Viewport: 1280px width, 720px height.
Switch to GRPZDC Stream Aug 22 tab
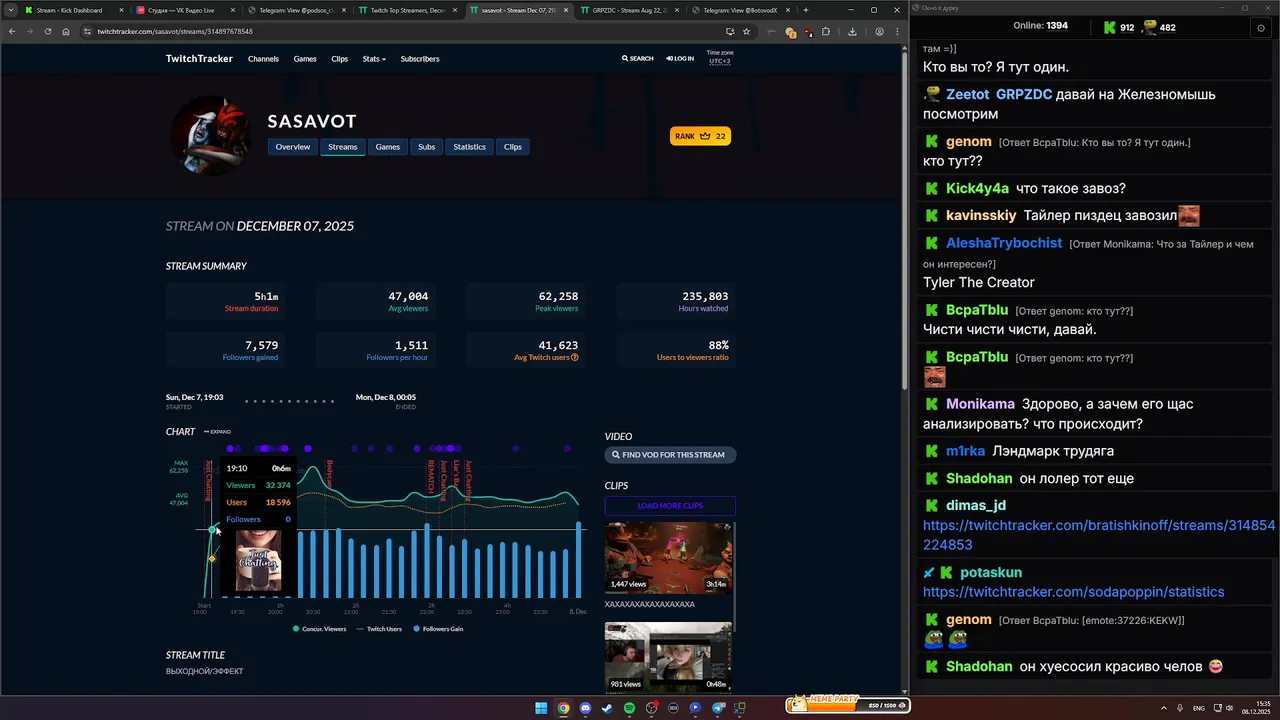click(x=630, y=10)
